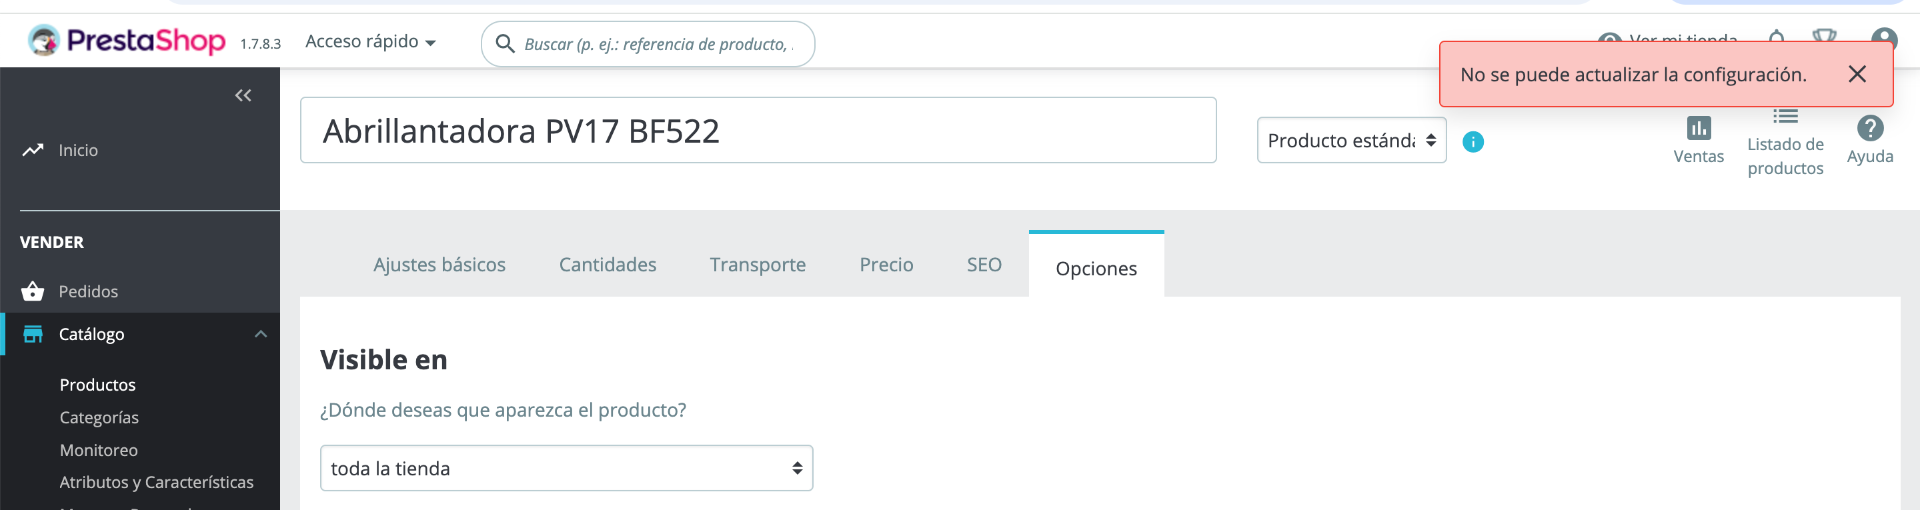Dismiss the configuration error alert
The image size is (1920, 510).
click(x=1857, y=74)
